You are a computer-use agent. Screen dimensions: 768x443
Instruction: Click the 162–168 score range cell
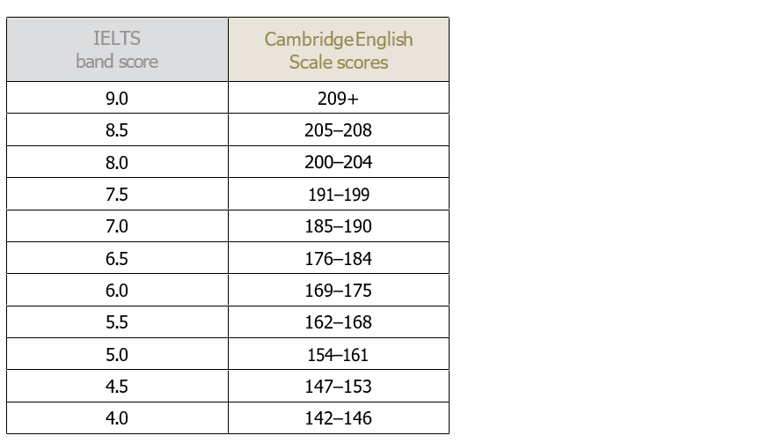pos(339,322)
